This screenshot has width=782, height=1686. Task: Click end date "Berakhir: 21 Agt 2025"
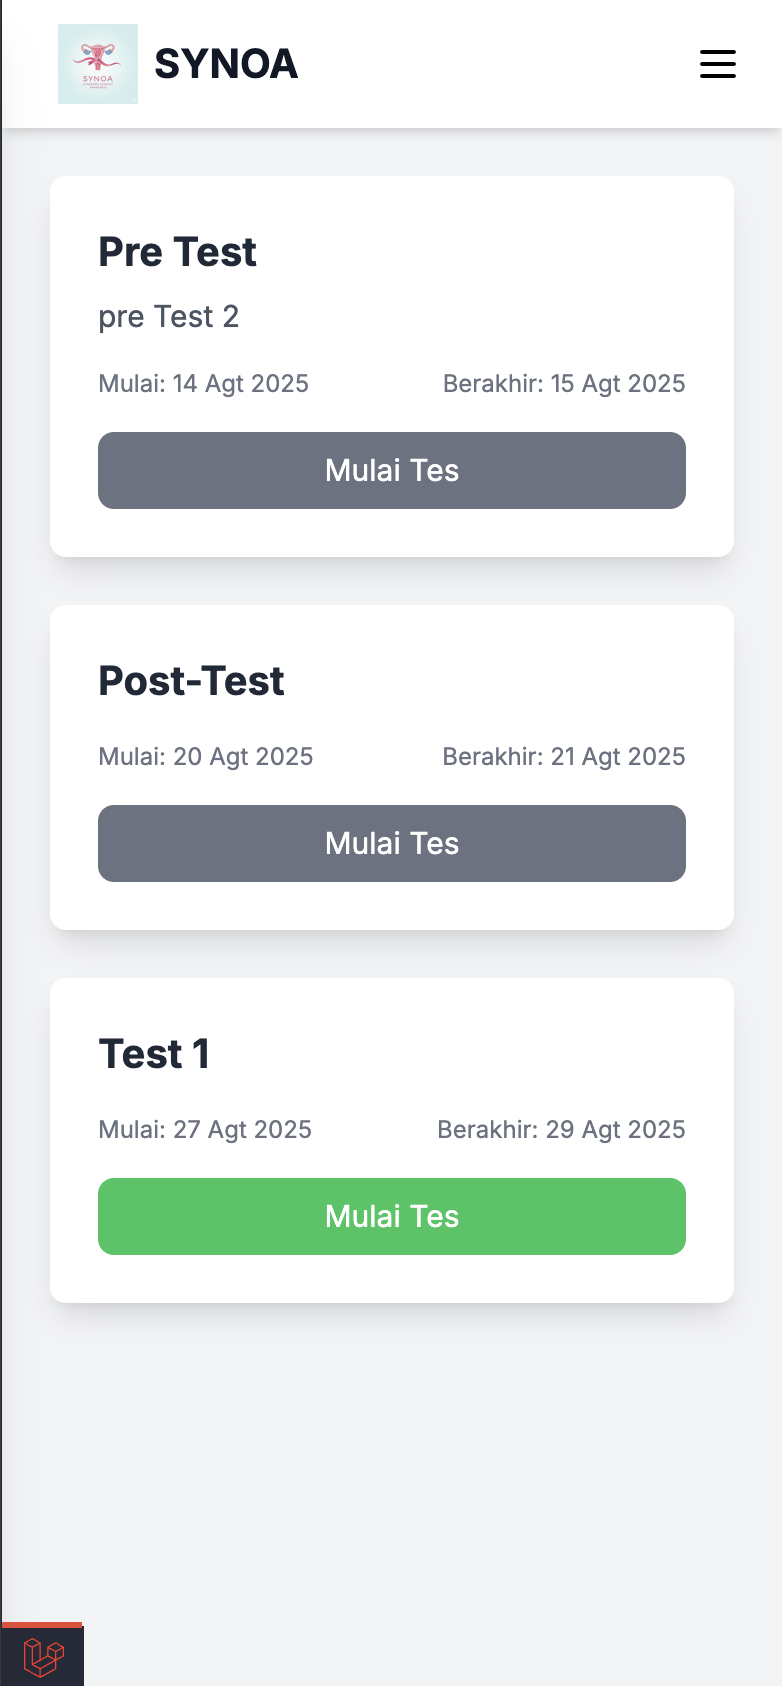564,757
